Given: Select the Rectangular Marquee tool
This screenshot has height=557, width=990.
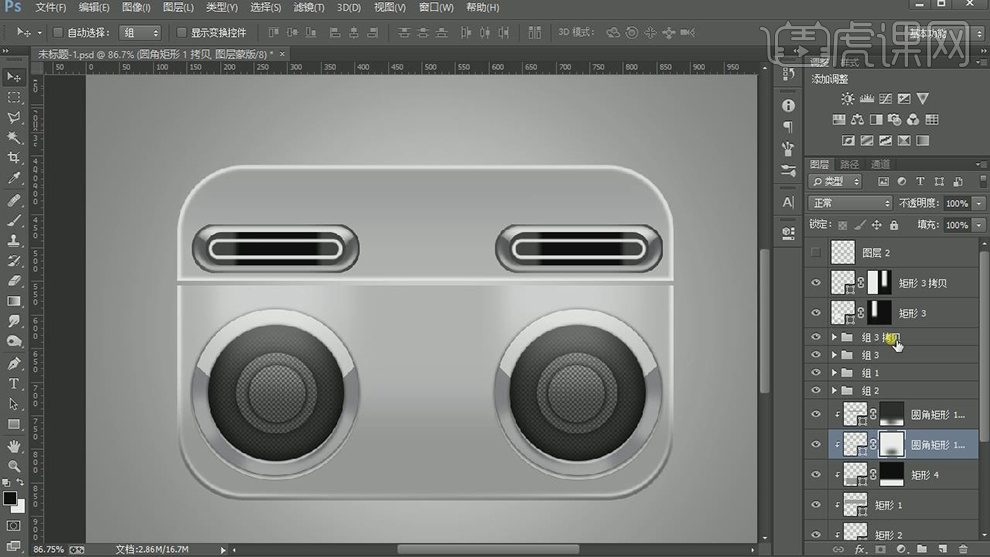Looking at the screenshot, I should (14, 98).
